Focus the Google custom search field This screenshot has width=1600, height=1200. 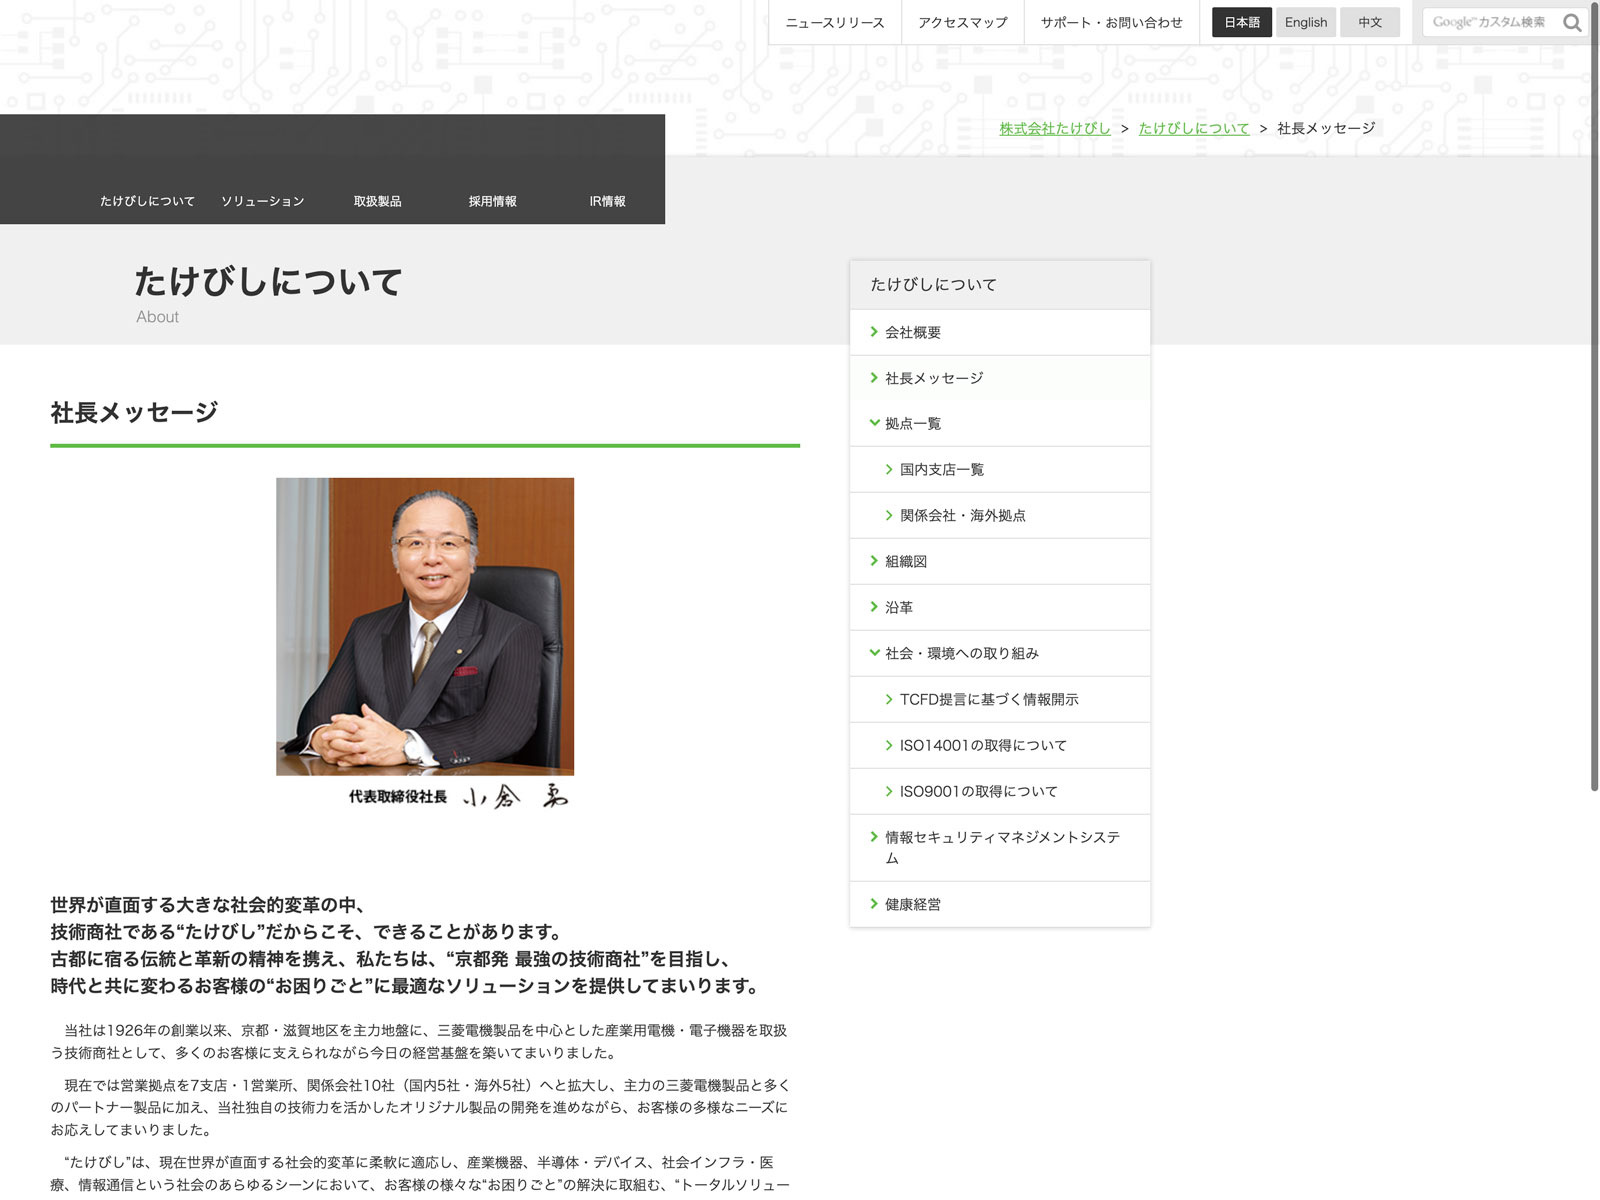pos(1490,22)
